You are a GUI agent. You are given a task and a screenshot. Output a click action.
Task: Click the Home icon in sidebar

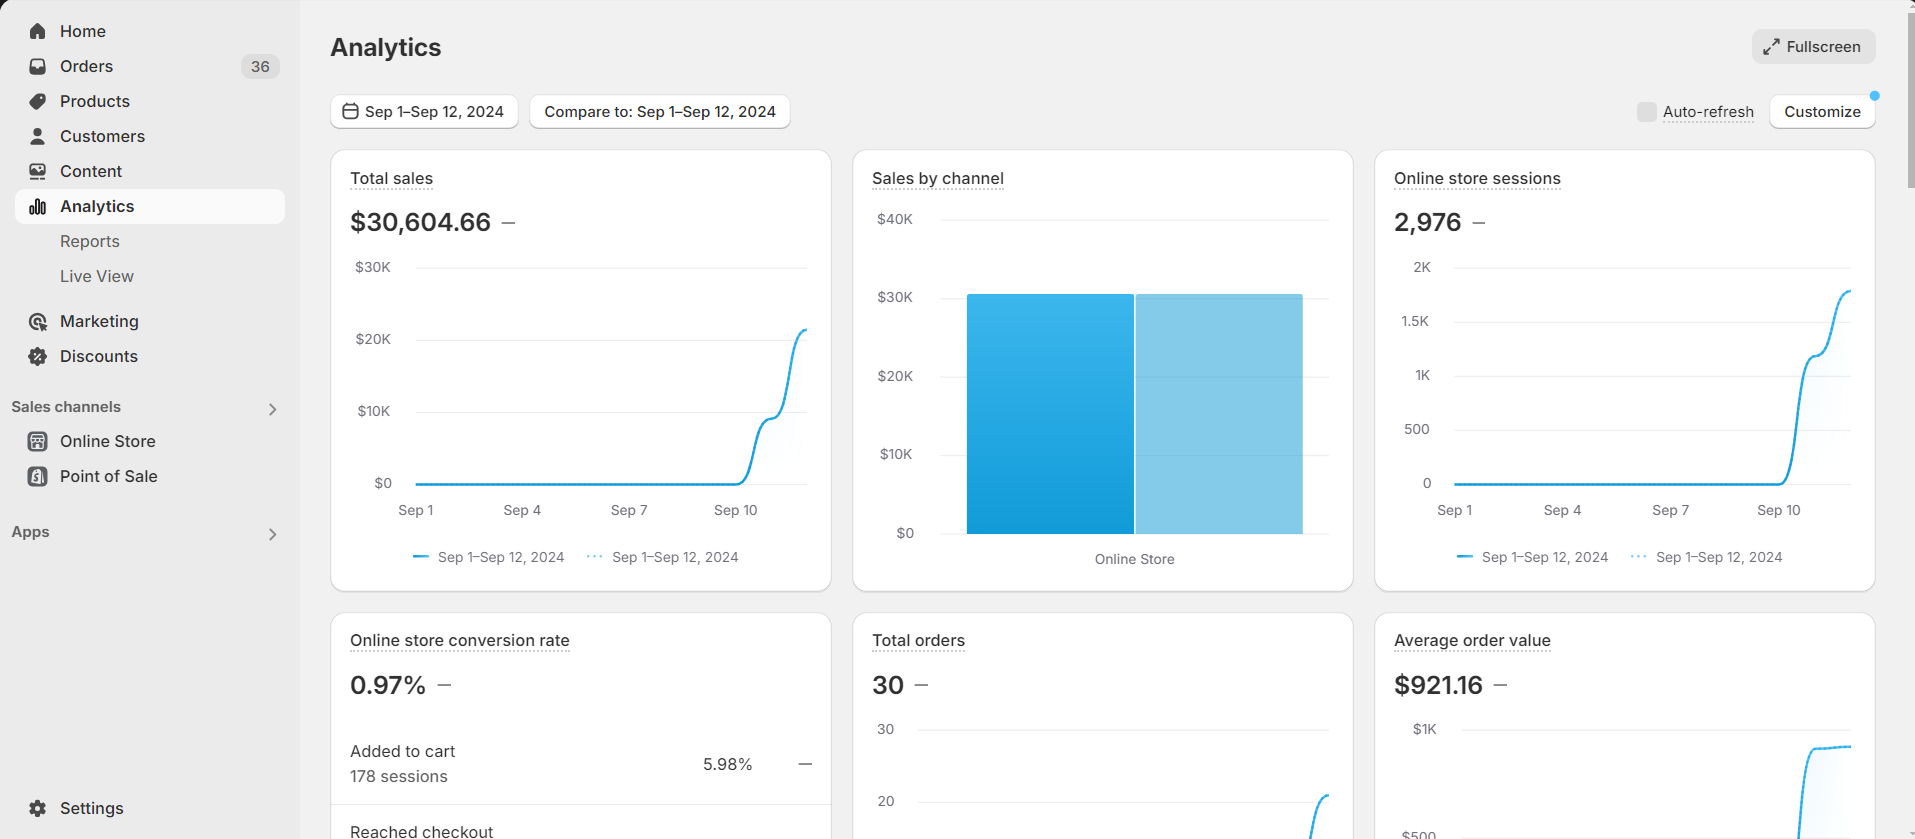coord(38,31)
